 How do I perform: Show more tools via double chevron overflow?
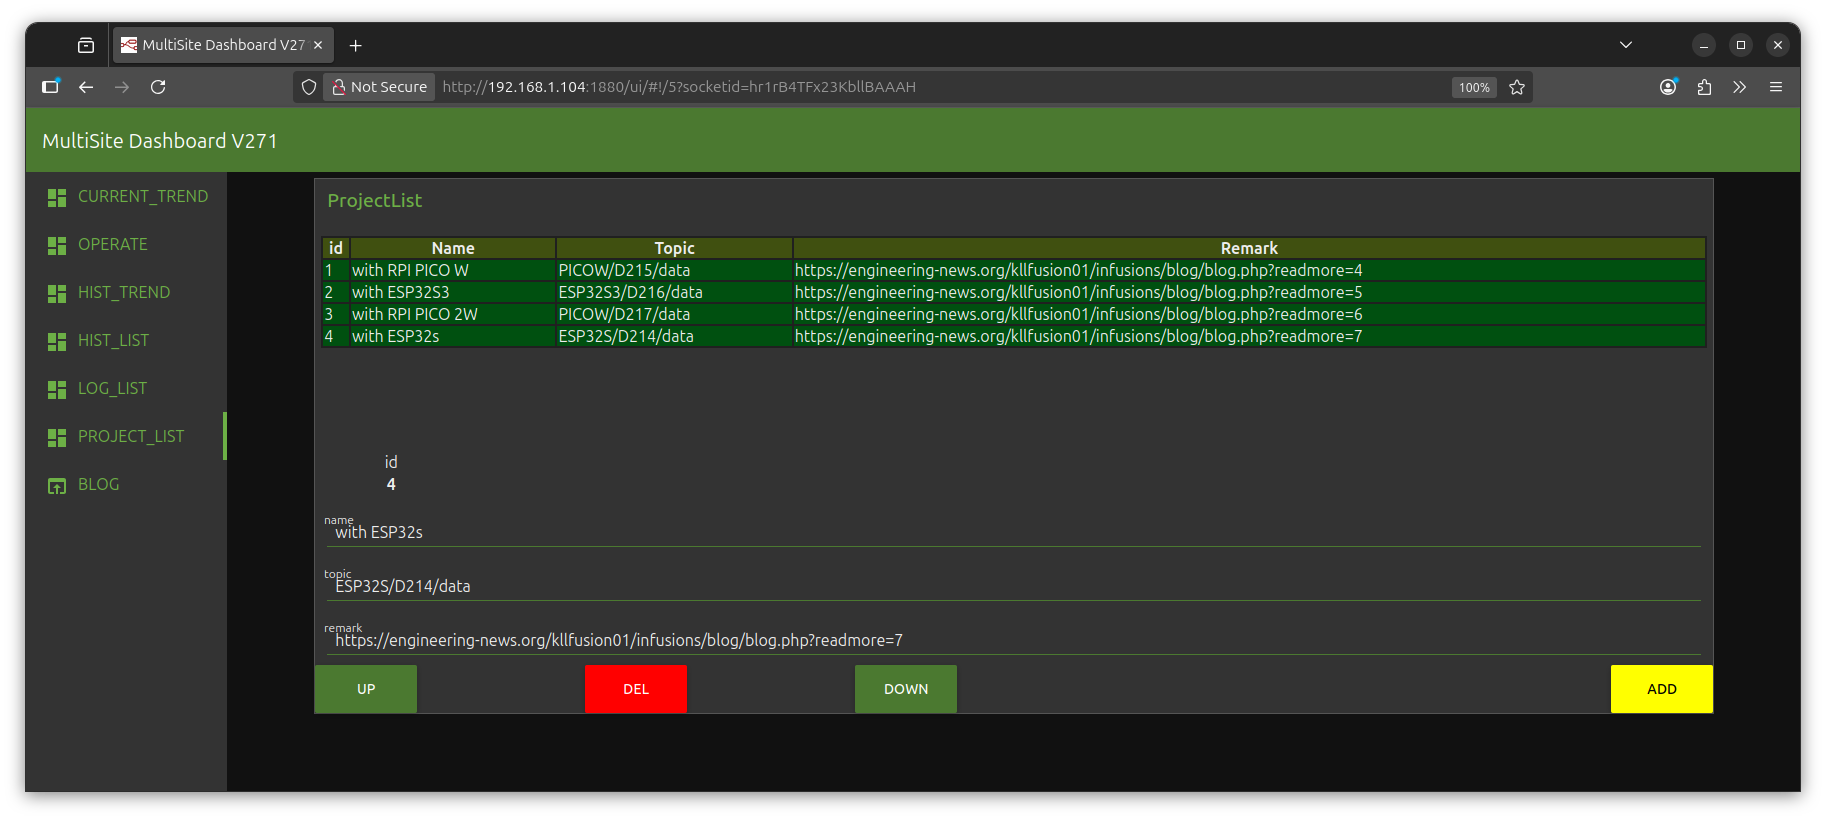[1740, 87]
